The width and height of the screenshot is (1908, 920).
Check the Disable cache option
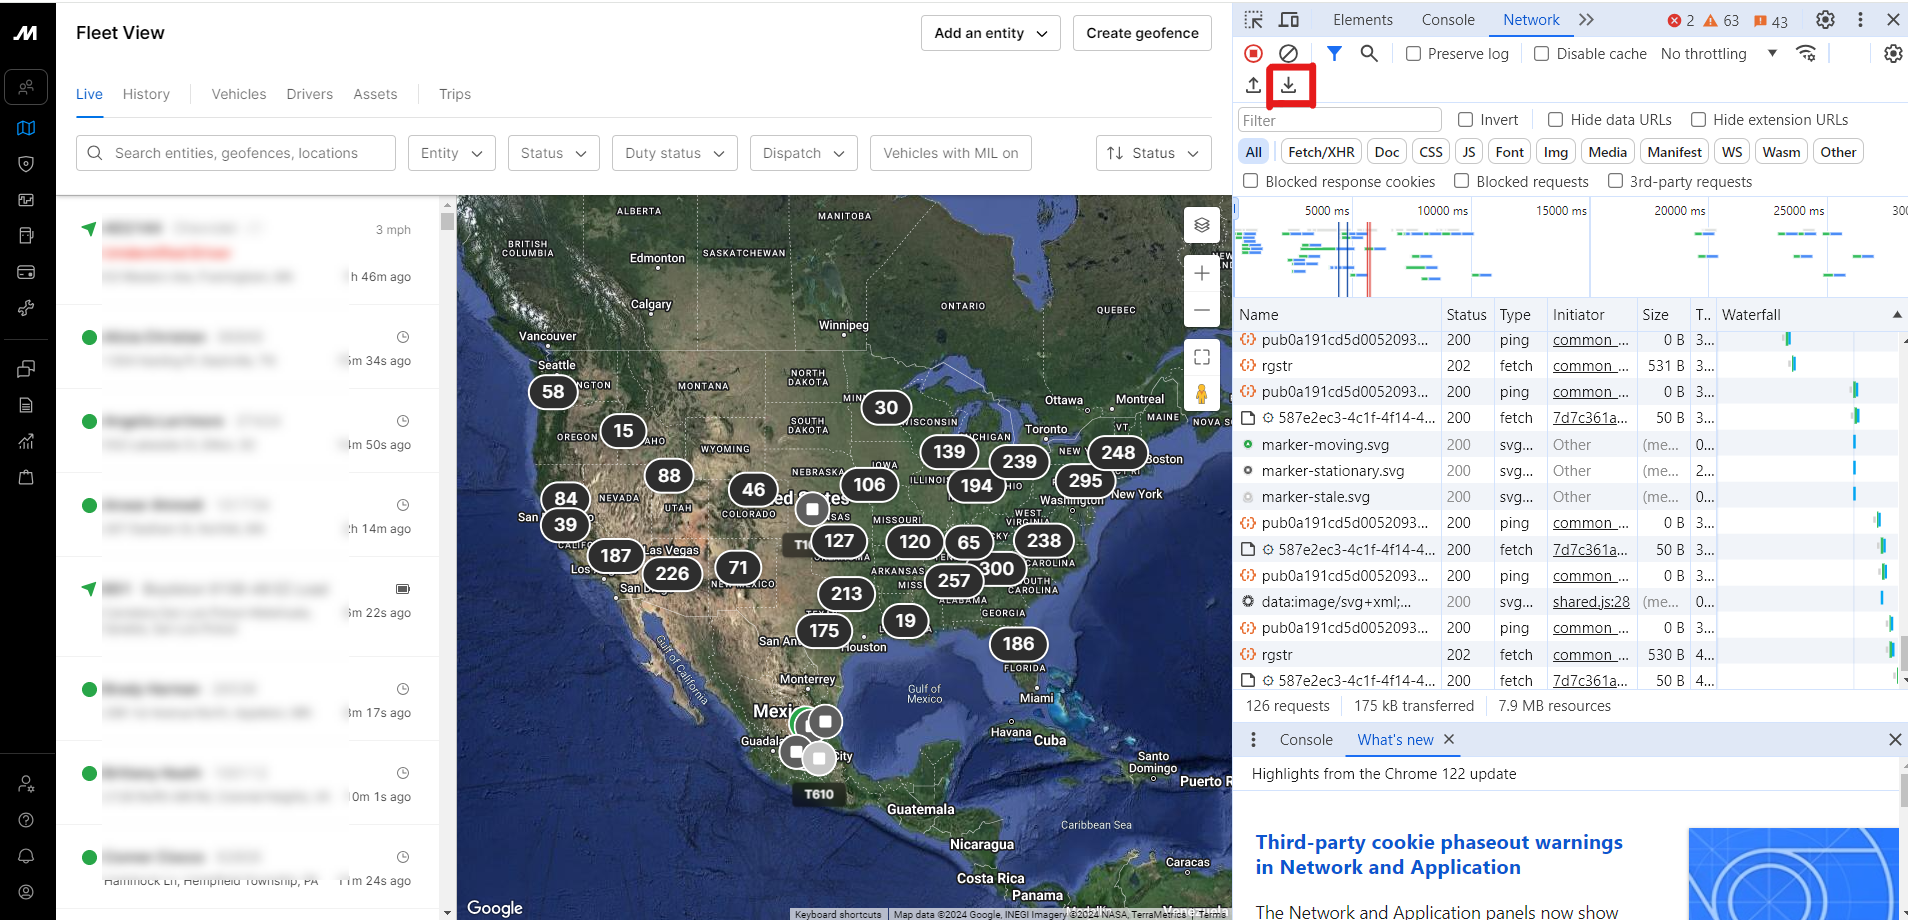pos(1542,54)
